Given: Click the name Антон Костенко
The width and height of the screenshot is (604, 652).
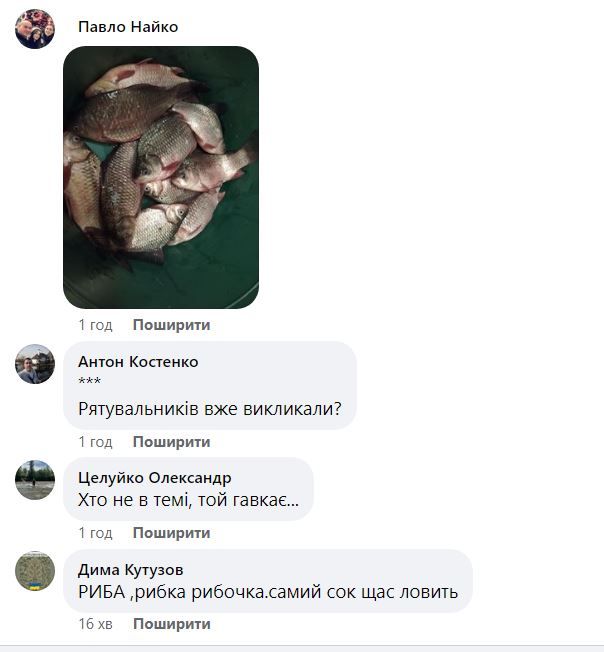Looking at the screenshot, I should [x=138, y=362].
